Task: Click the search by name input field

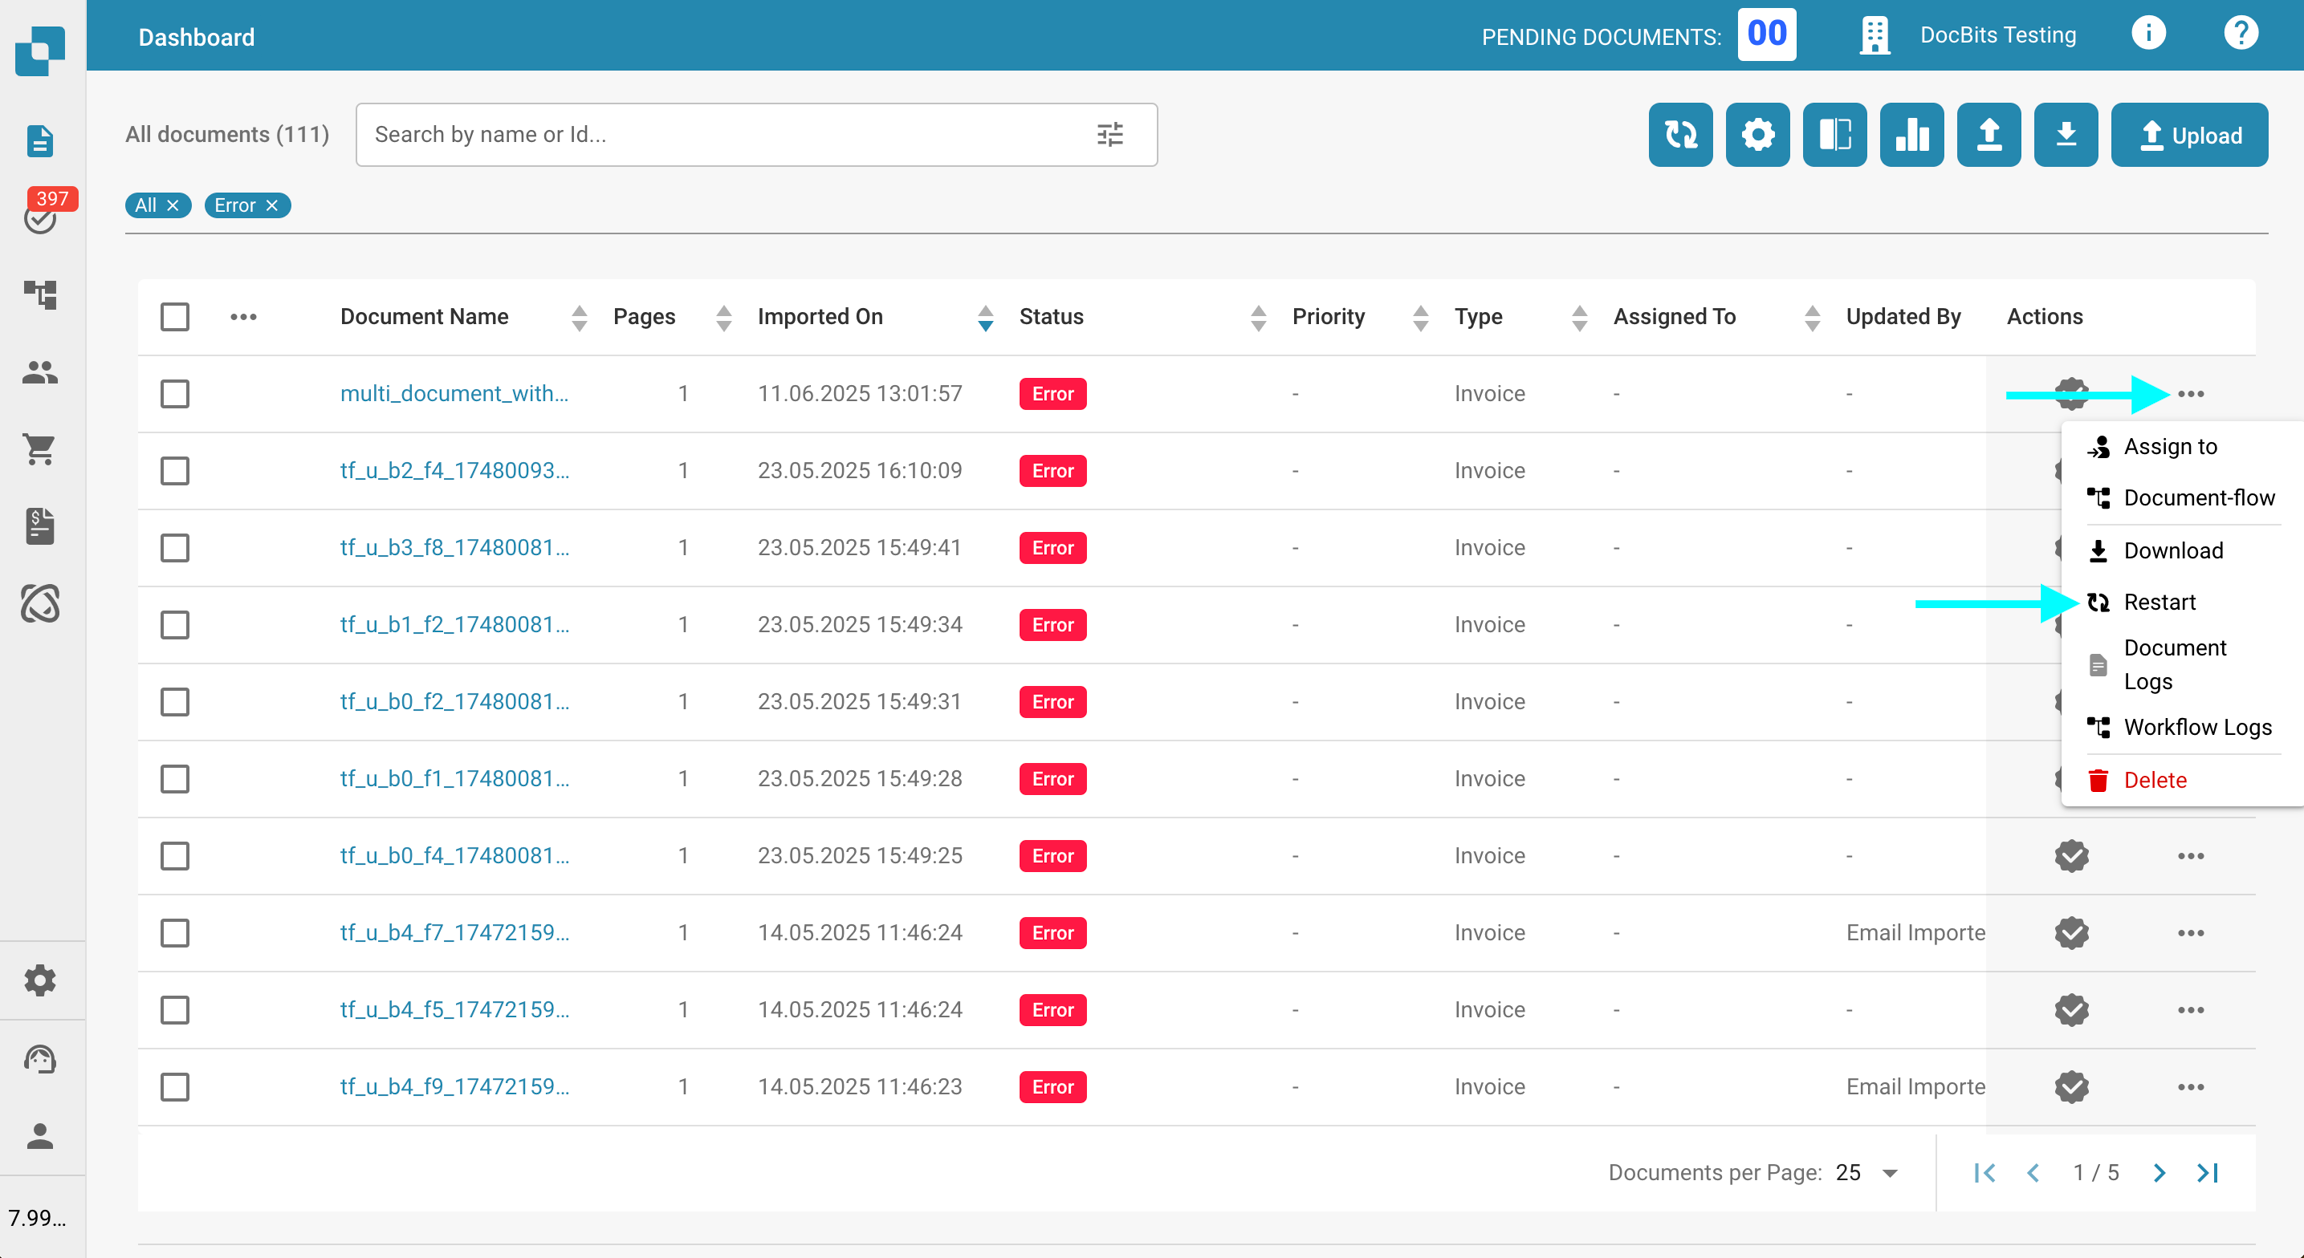Action: point(720,135)
